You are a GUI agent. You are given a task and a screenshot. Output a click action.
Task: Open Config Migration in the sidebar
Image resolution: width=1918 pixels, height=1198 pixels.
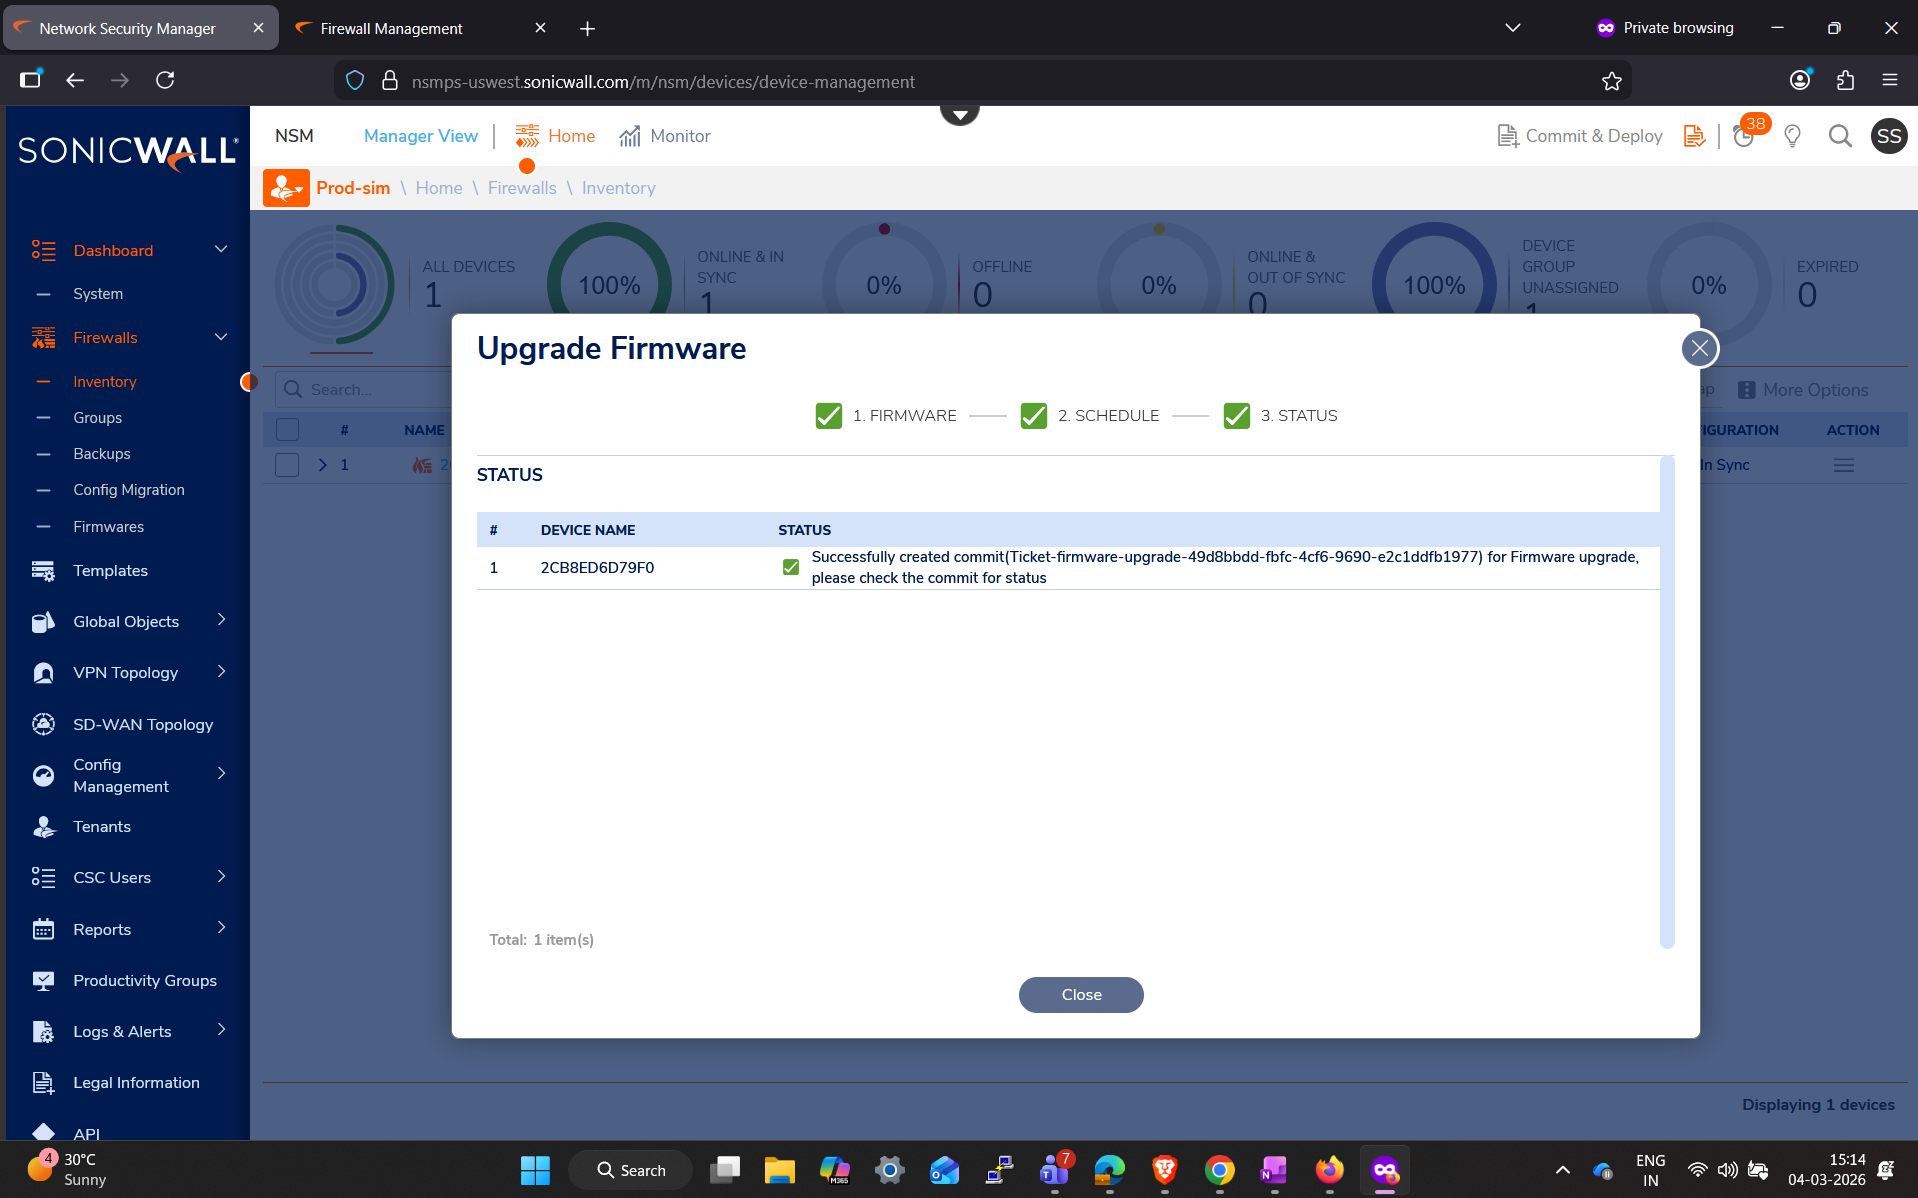tap(129, 490)
